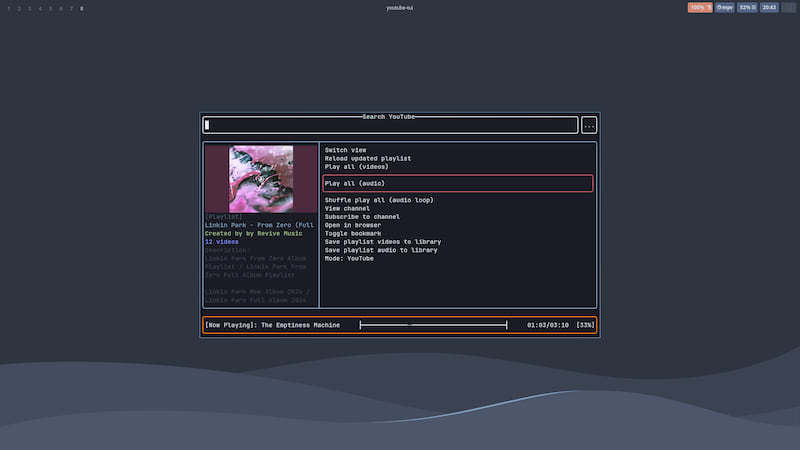Select 'Save playlist audio to library'
800x450 pixels.
381,250
